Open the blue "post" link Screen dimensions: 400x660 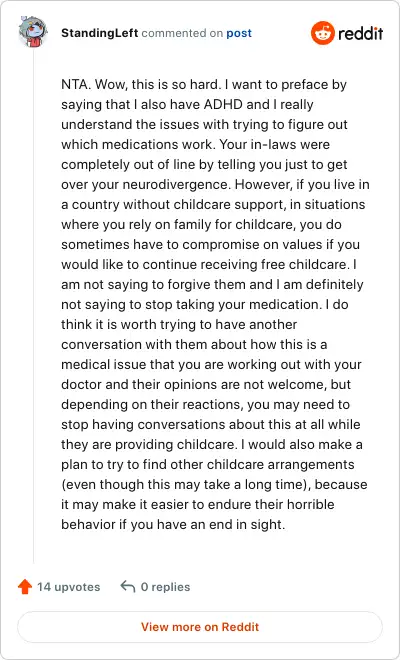[x=239, y=33]
